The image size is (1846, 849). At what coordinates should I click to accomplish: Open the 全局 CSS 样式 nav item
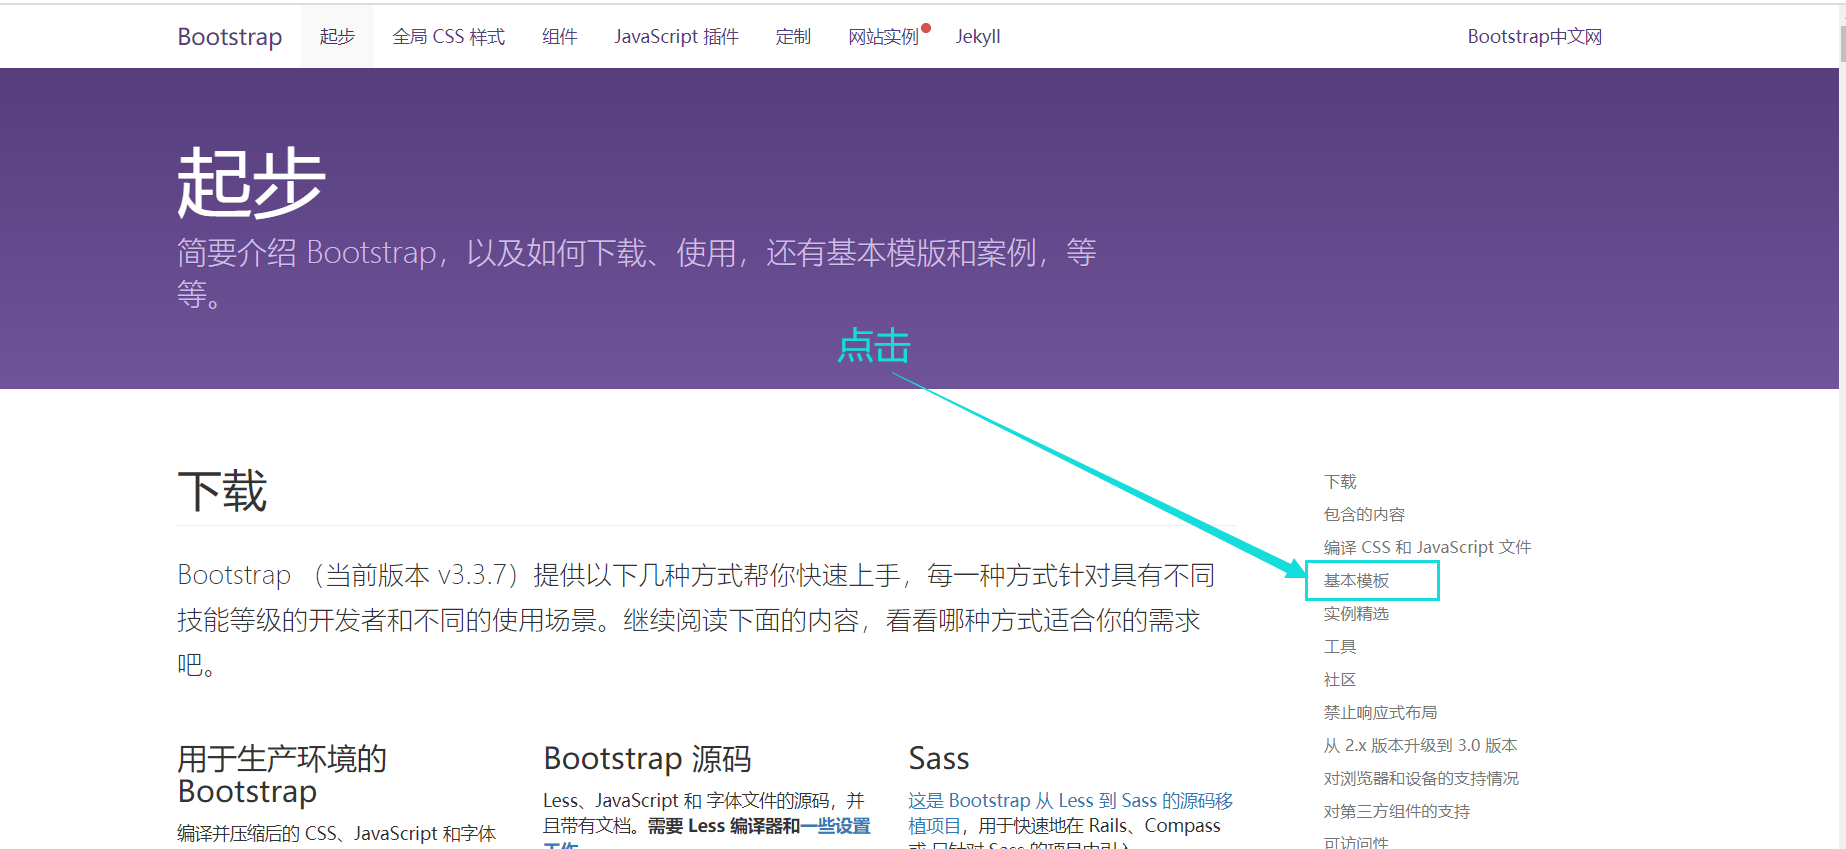[x=448, y=37]
